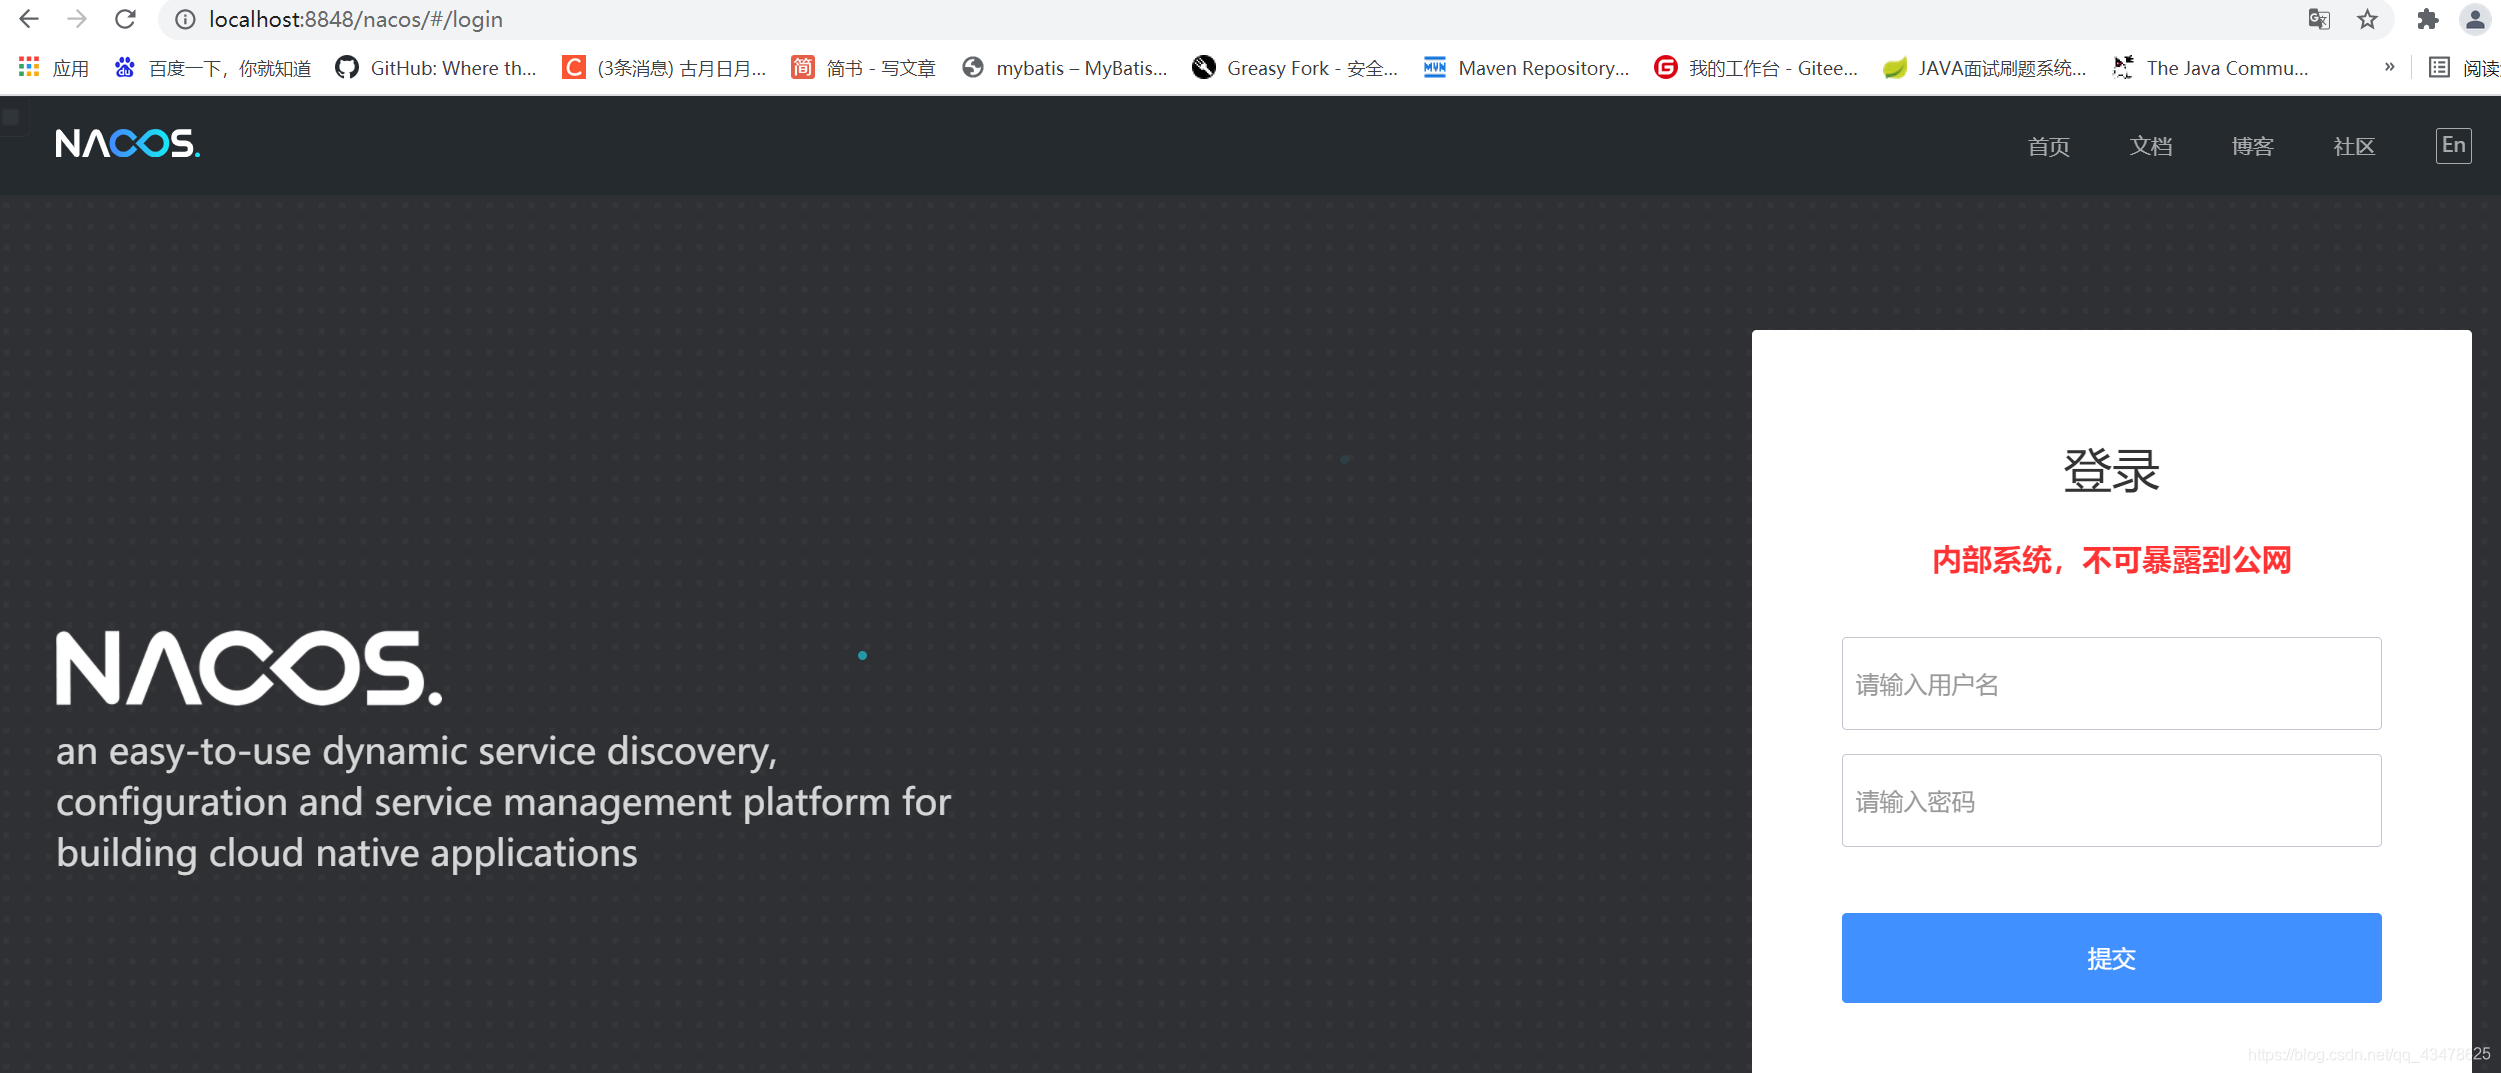2501x1073 pixels.
Task: Switch language with the En button
Action: coord(2453,146)
